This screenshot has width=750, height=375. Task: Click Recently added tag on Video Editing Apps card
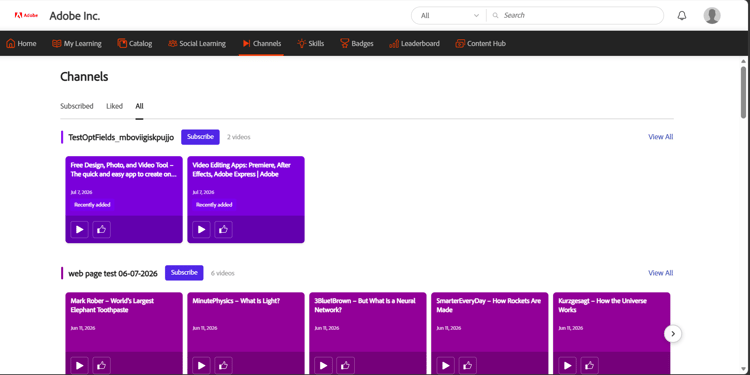pos(214,205)
